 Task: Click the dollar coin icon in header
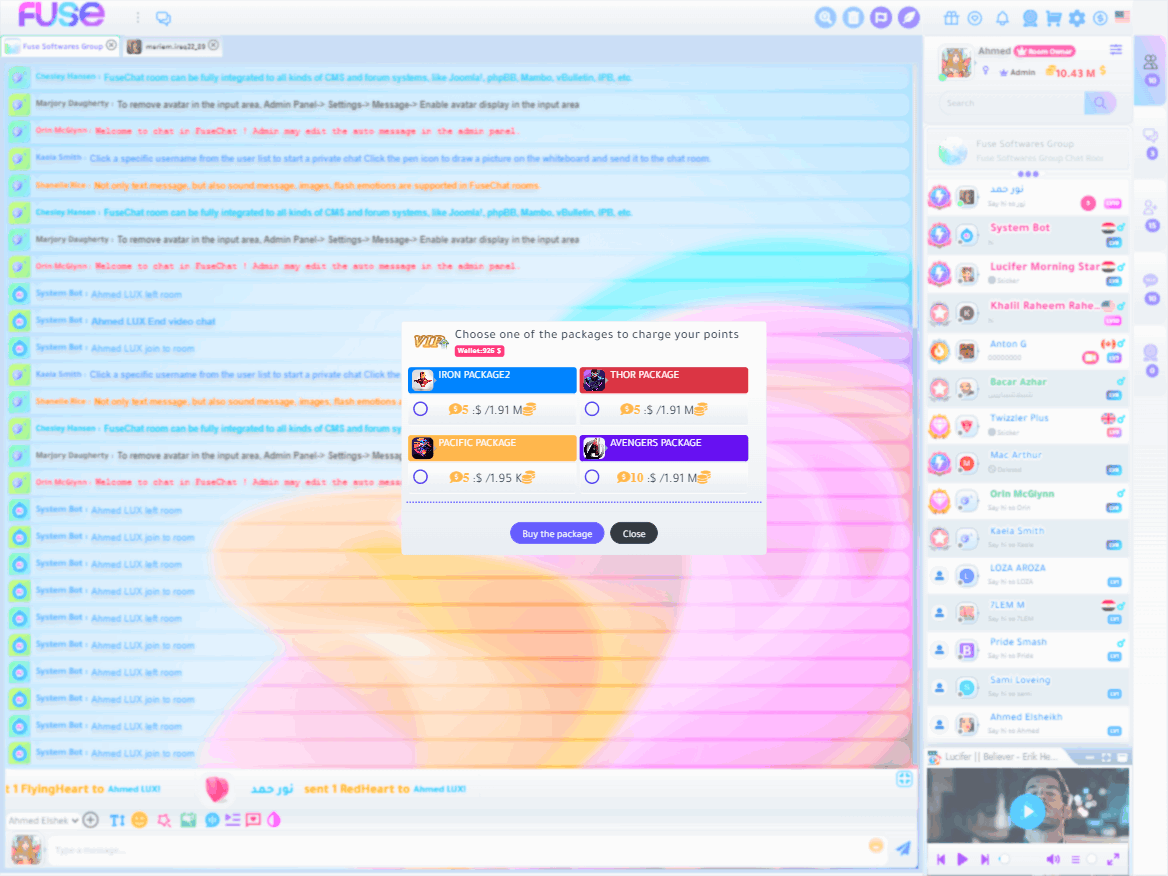point(1100,18)
